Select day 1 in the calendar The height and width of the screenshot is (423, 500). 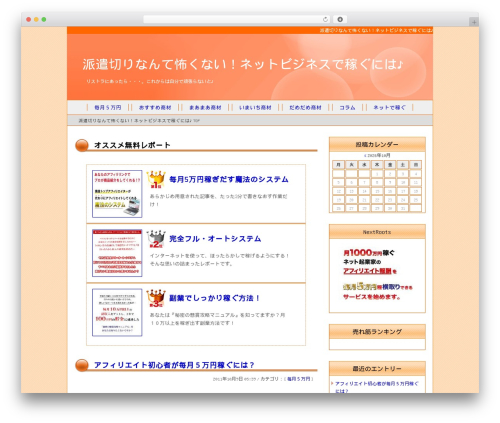377,174
